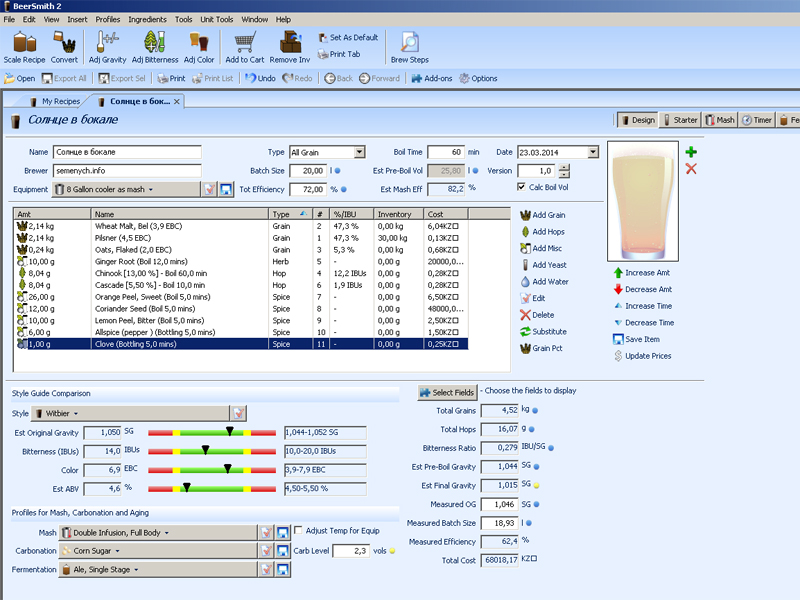
Task: Open Grain Pct tool
Action: [541, 348]
